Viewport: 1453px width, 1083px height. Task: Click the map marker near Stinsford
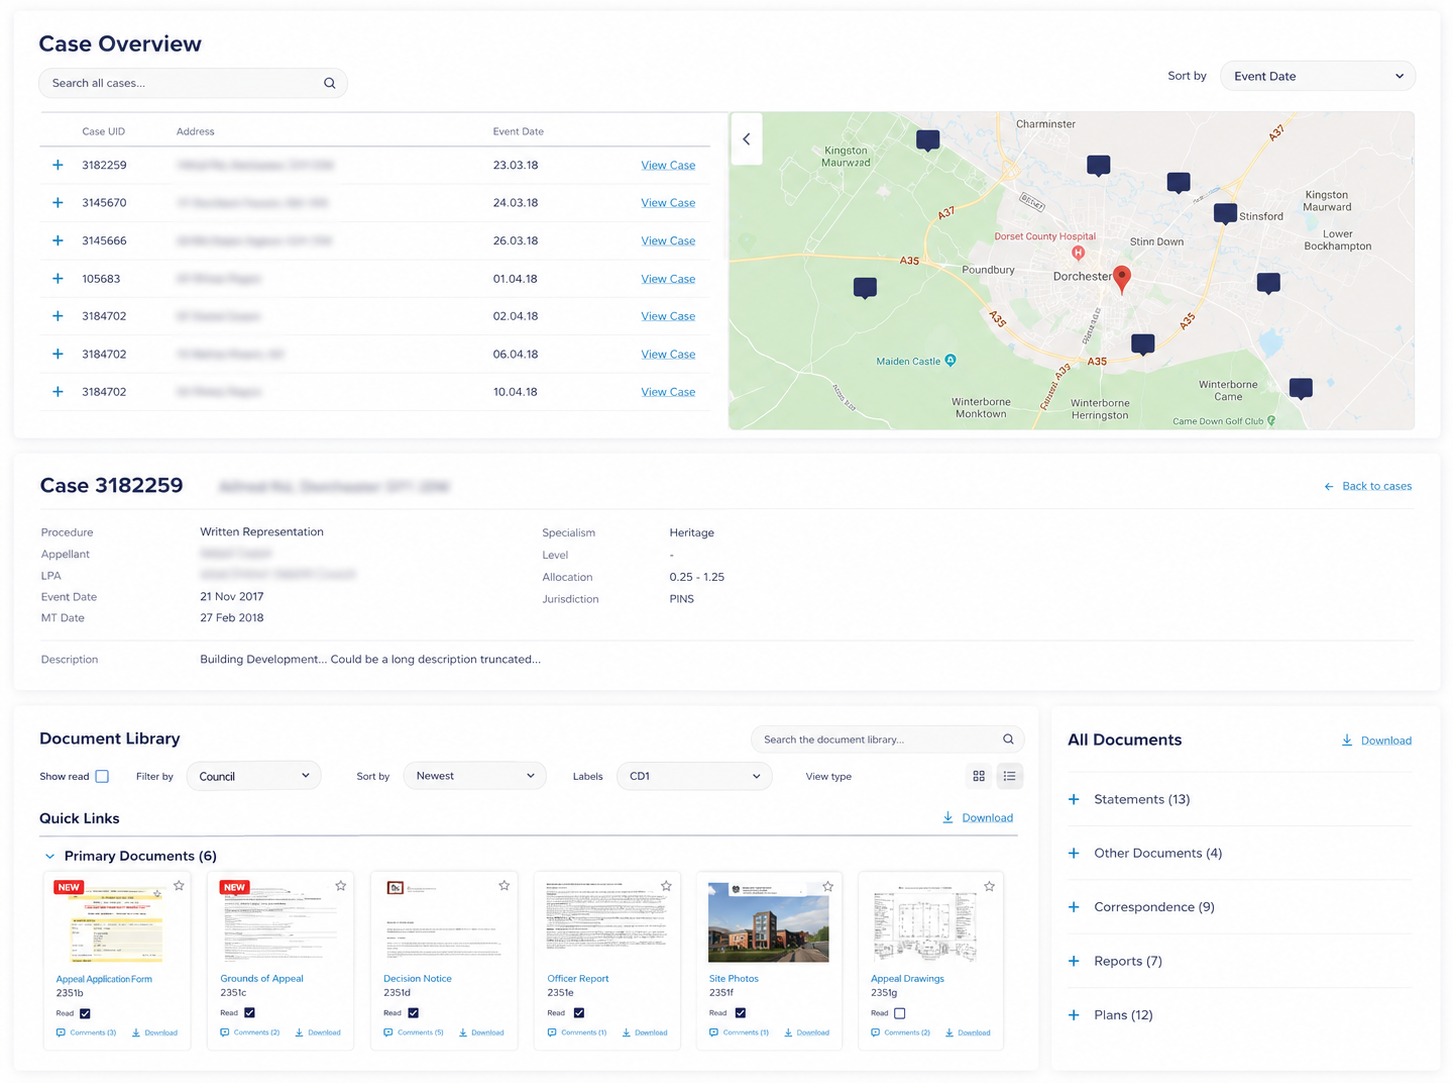[1225, 214]
